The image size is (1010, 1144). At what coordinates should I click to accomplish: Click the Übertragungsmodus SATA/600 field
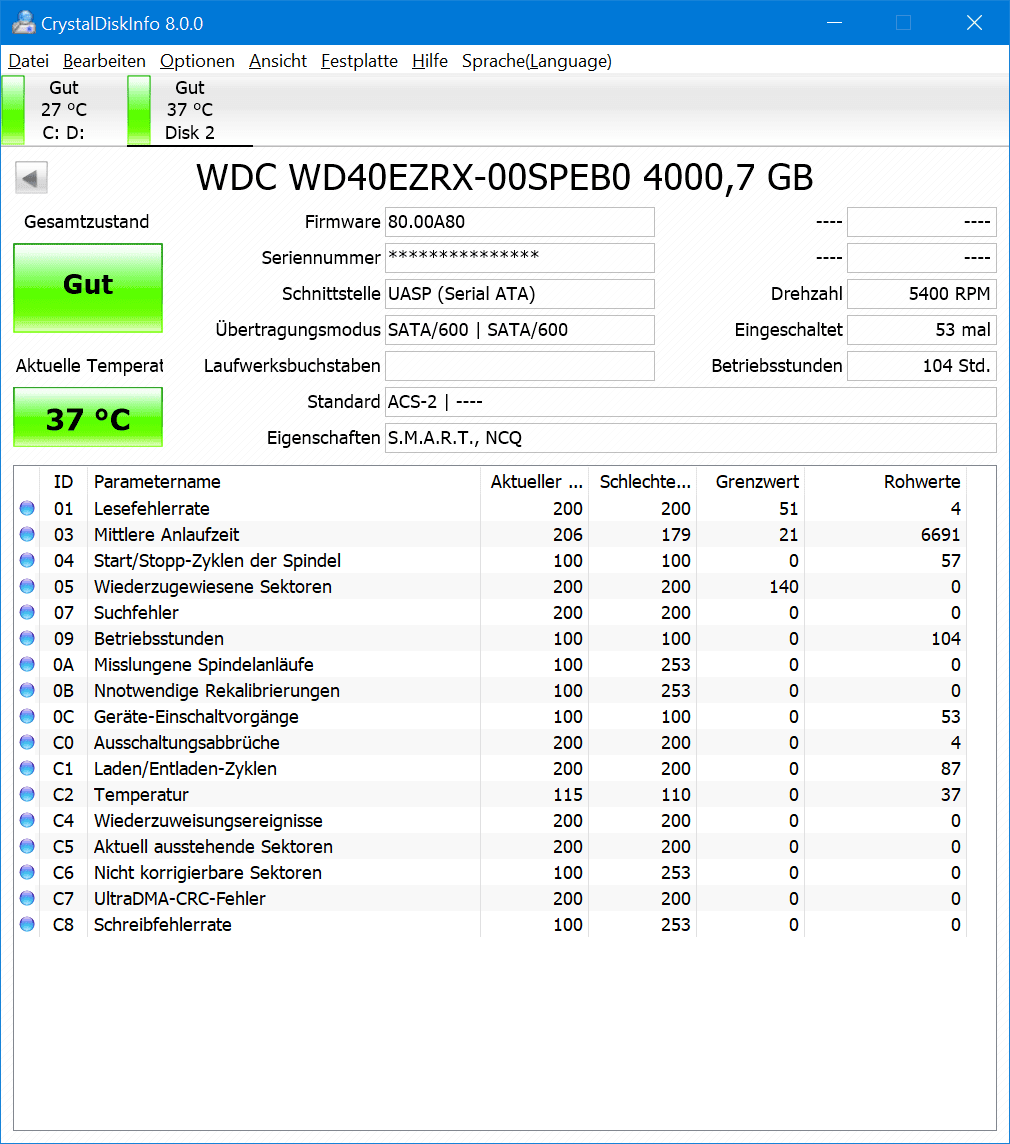pos(520,330)
